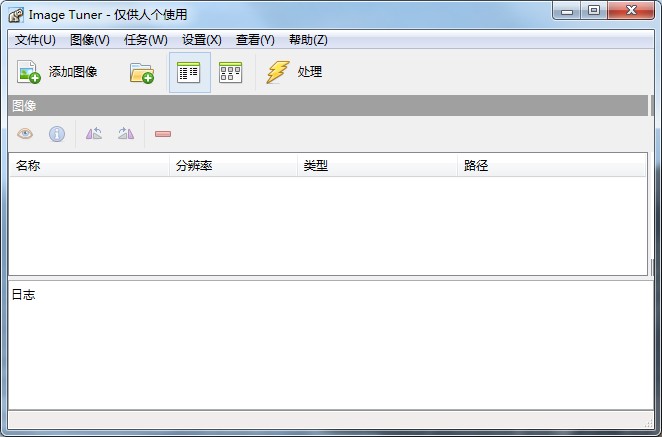662x437 pixels.
Task: Click the lightning 处理 process icon
Action: [278, 72]
